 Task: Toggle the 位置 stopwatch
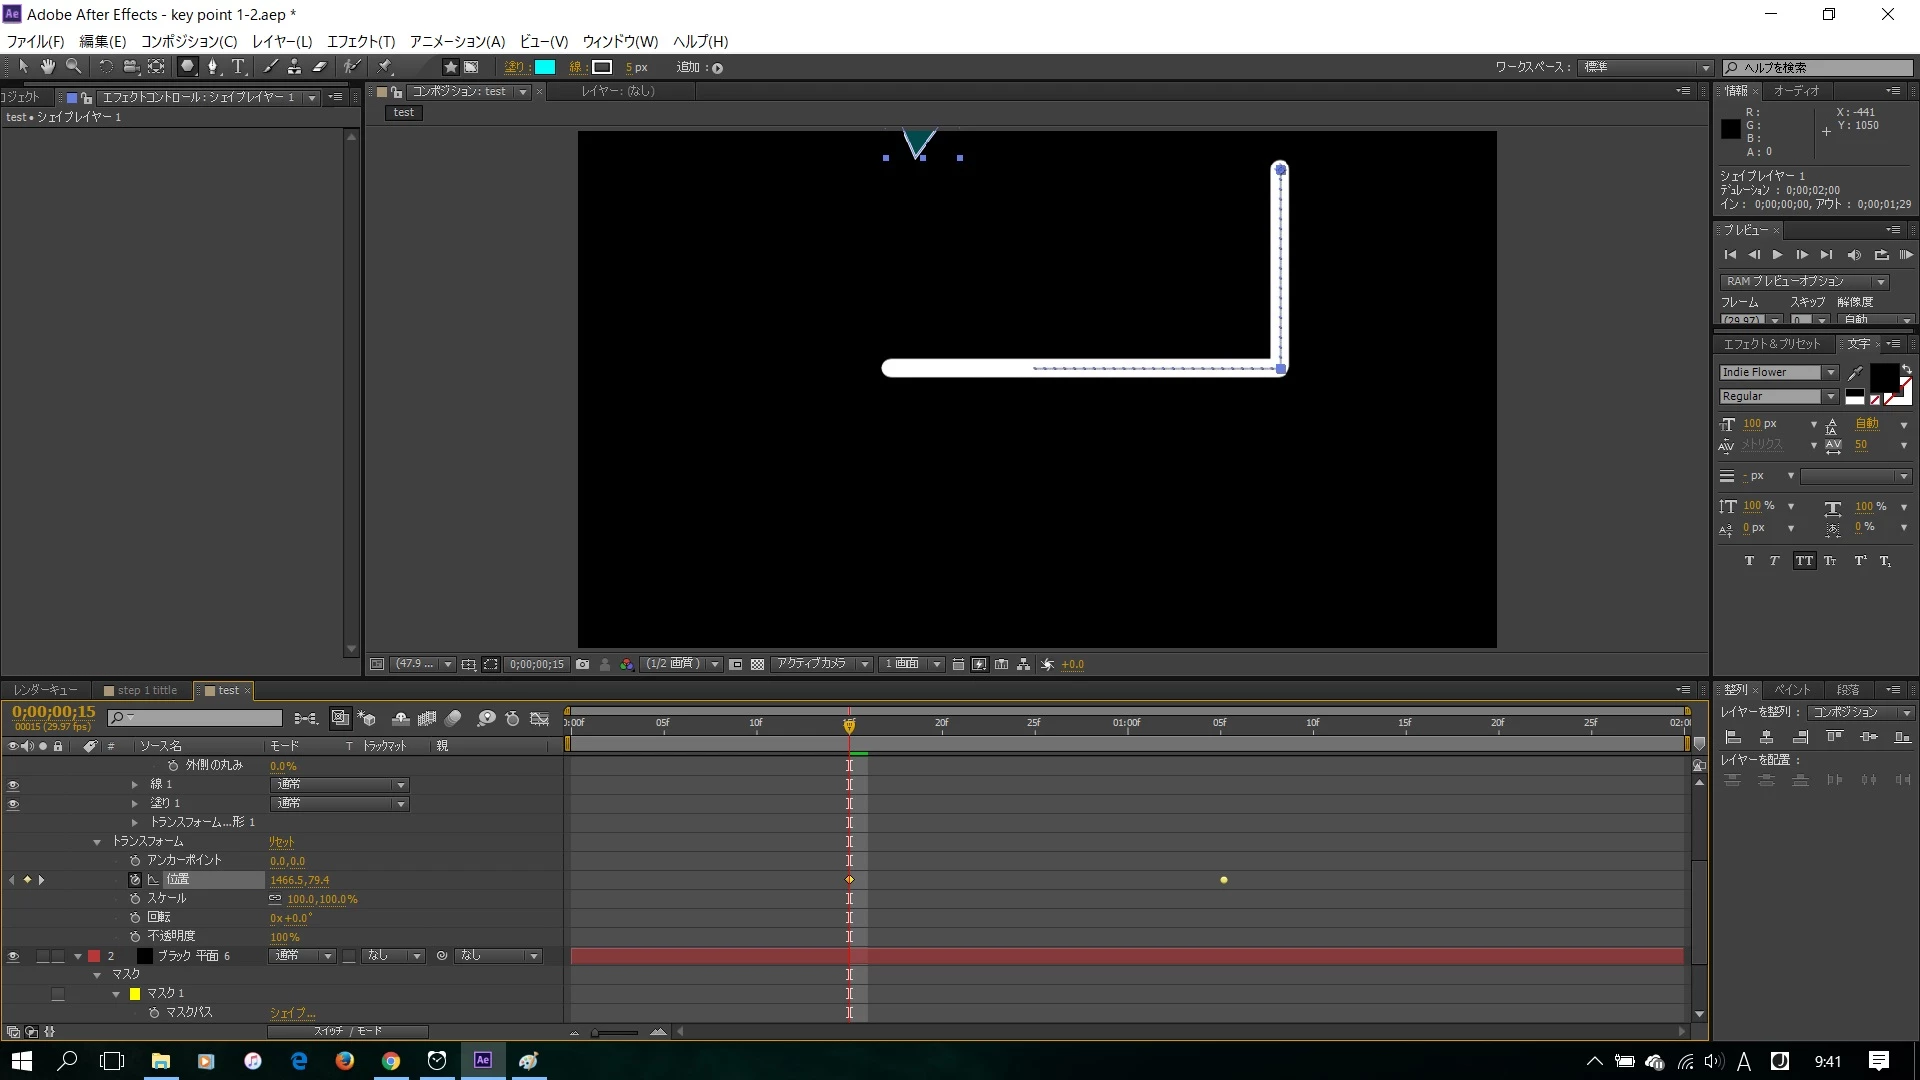135,880
